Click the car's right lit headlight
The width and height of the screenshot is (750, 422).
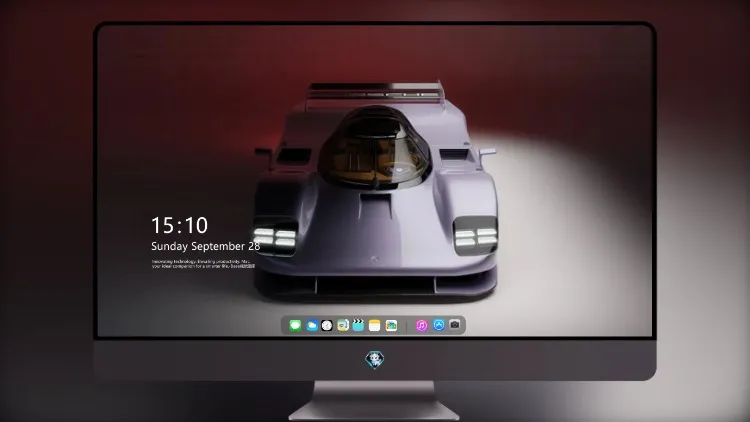(x=475, y=237)
